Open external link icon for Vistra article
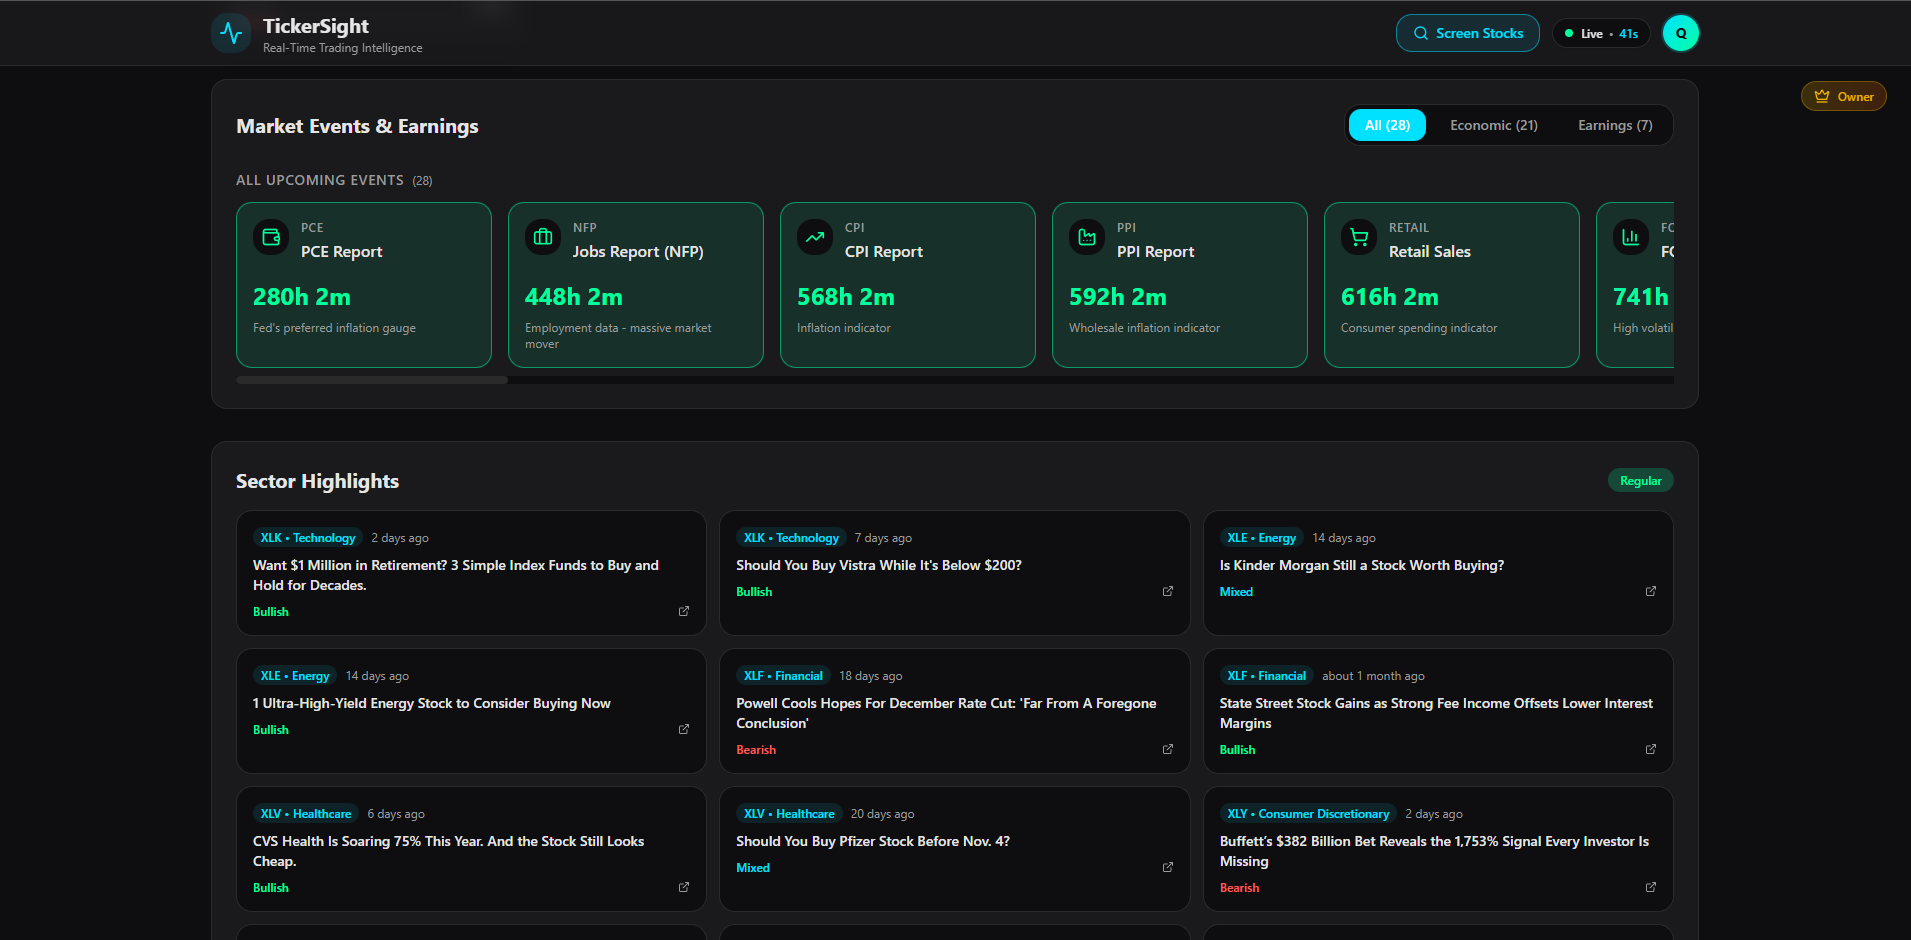1911x940 pixels. [x=1167, y=591]
